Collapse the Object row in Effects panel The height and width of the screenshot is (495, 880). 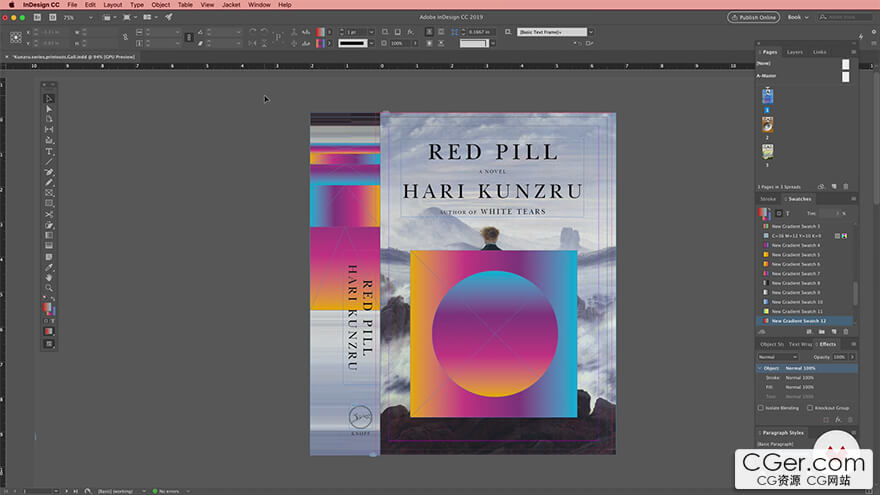tap(760, 368)
